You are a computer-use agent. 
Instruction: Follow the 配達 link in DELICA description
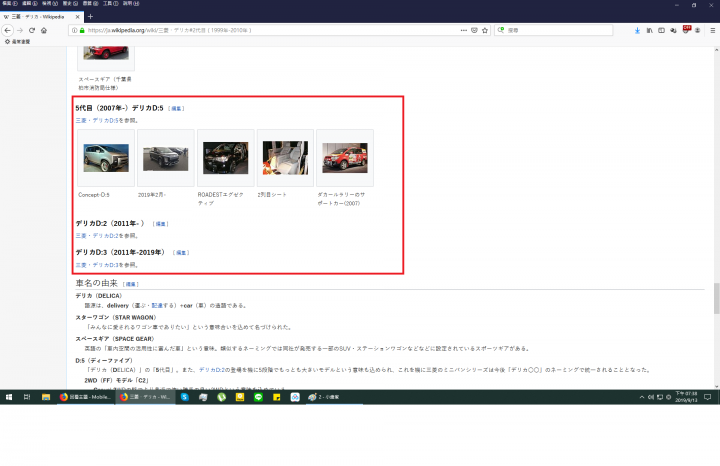pos(157,305)
